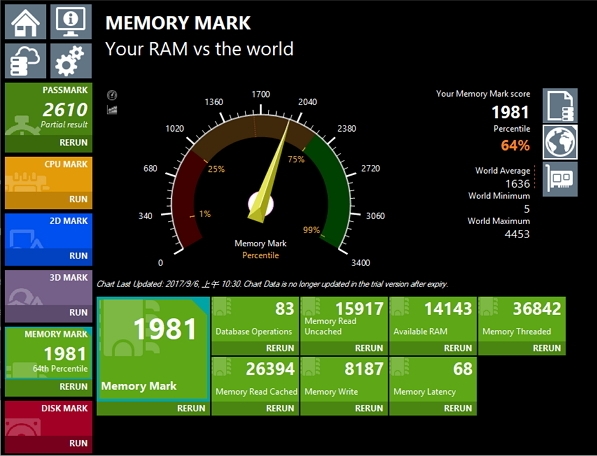Open the Memory Read Uncached 15917 tile

pos(344,320)
